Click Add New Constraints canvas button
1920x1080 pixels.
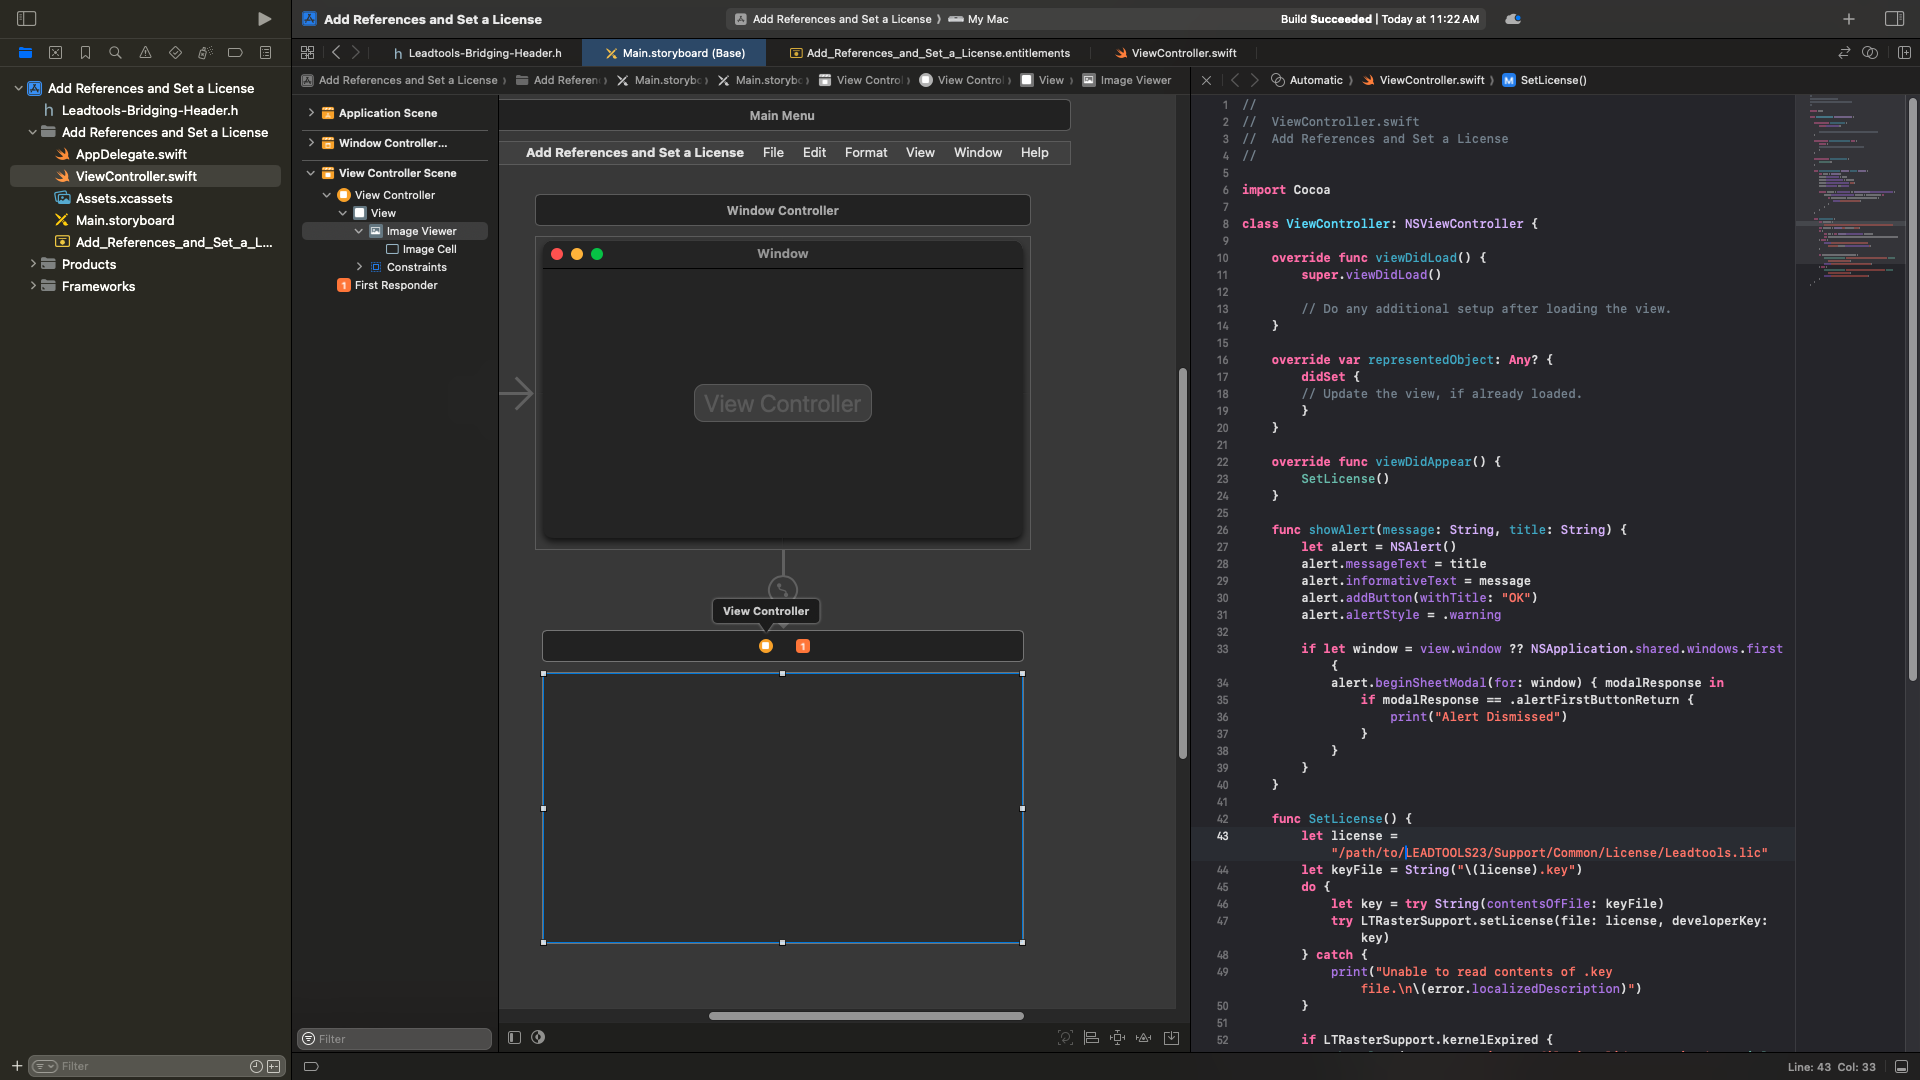(1117, 1038)
